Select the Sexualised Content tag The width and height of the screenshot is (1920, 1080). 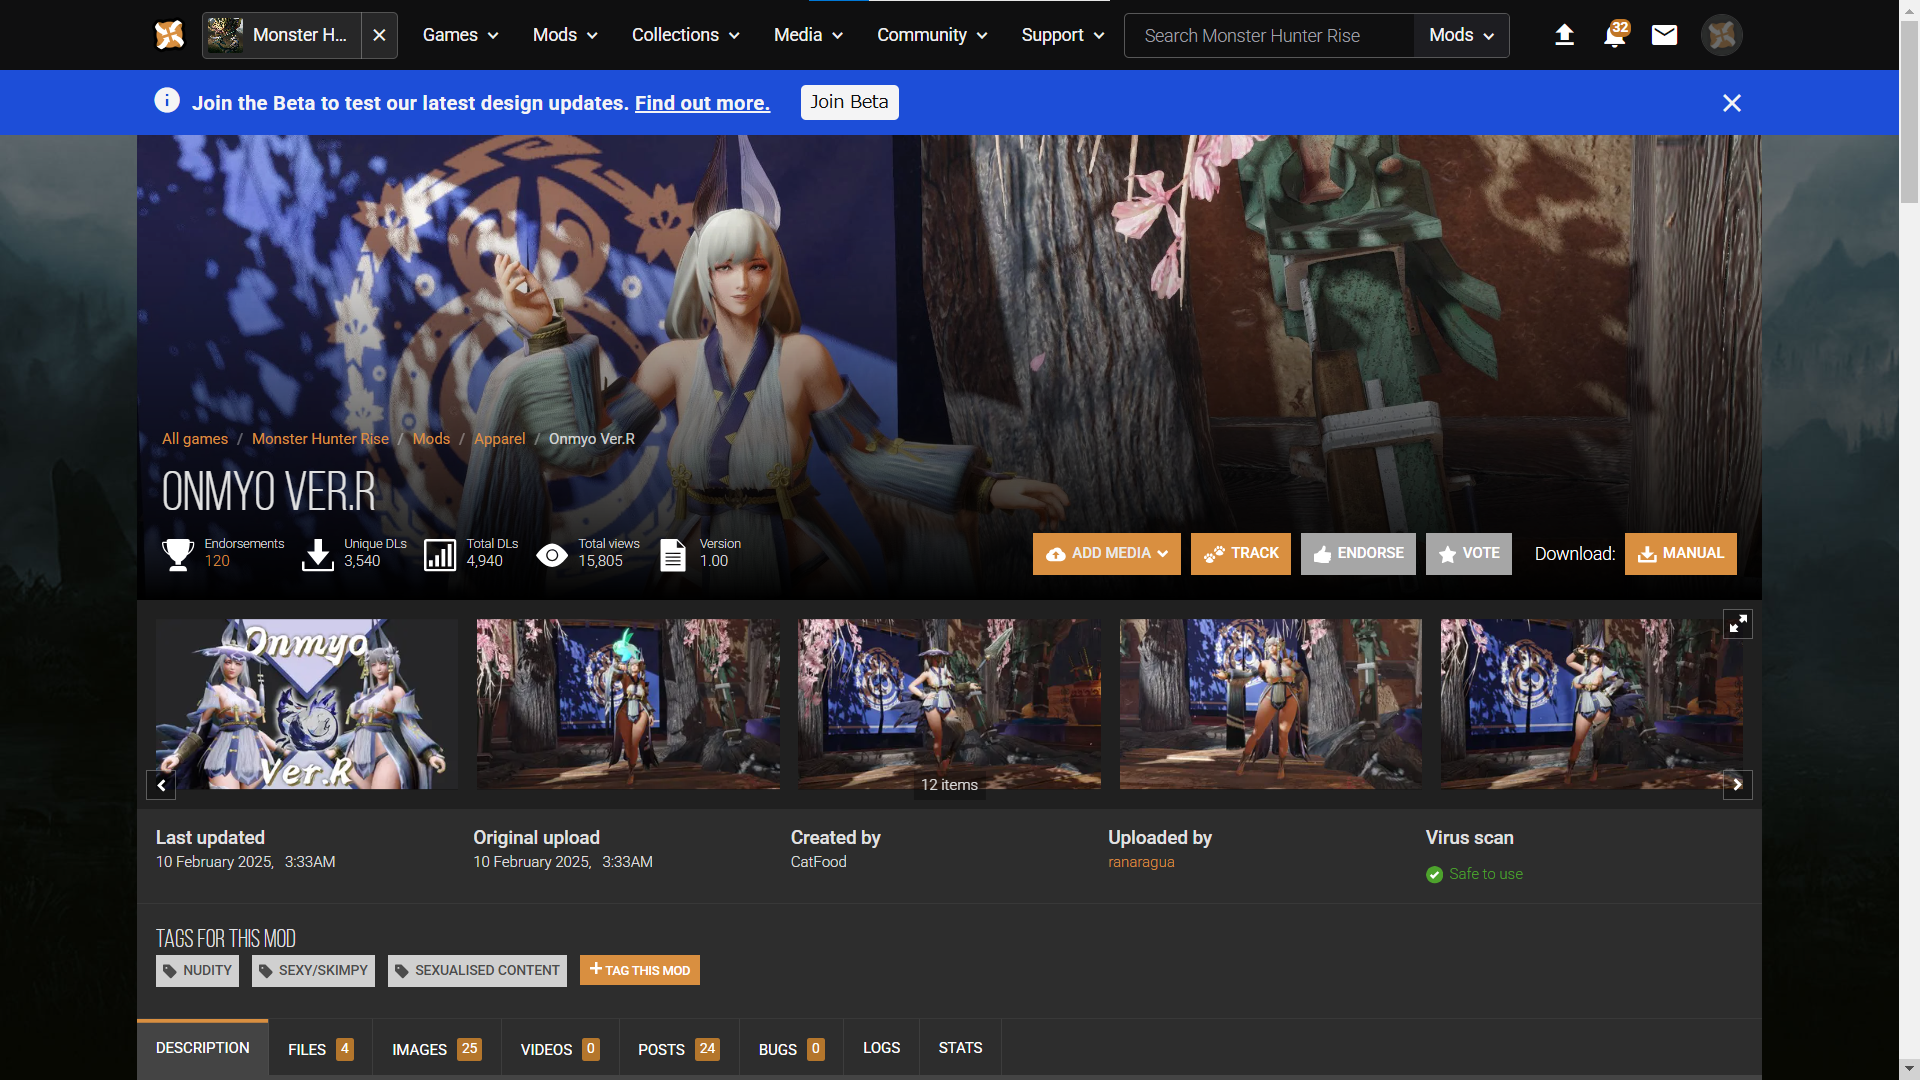click(x=477, y=971)
